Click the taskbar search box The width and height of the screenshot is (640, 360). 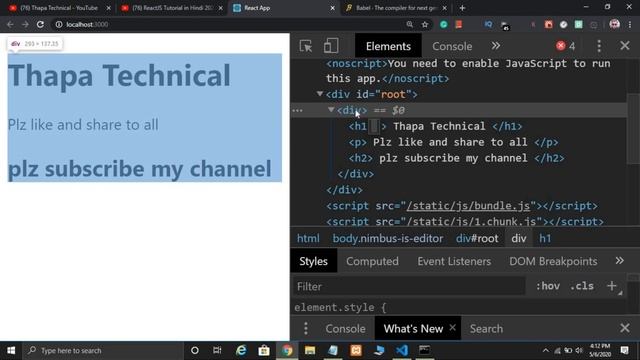tap(103, 350)
